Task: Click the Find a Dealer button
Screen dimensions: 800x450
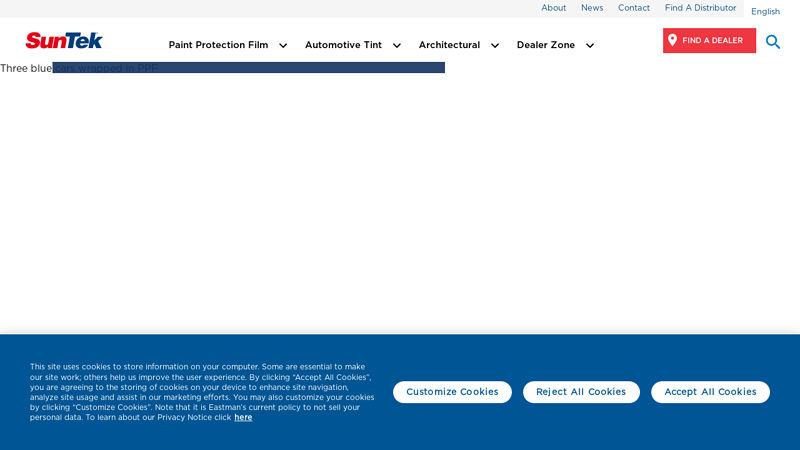Action: coord(709,41)
